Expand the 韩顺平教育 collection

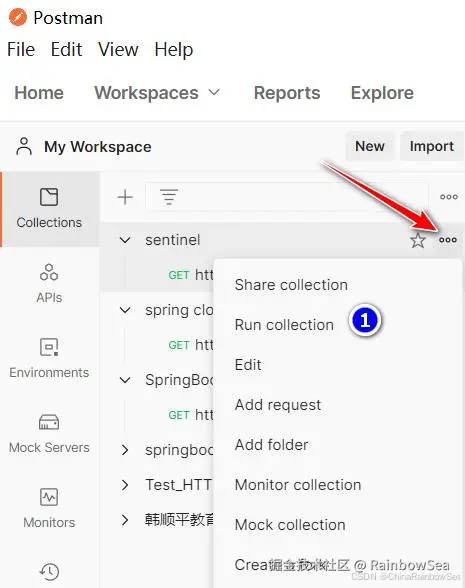(125, 520)
